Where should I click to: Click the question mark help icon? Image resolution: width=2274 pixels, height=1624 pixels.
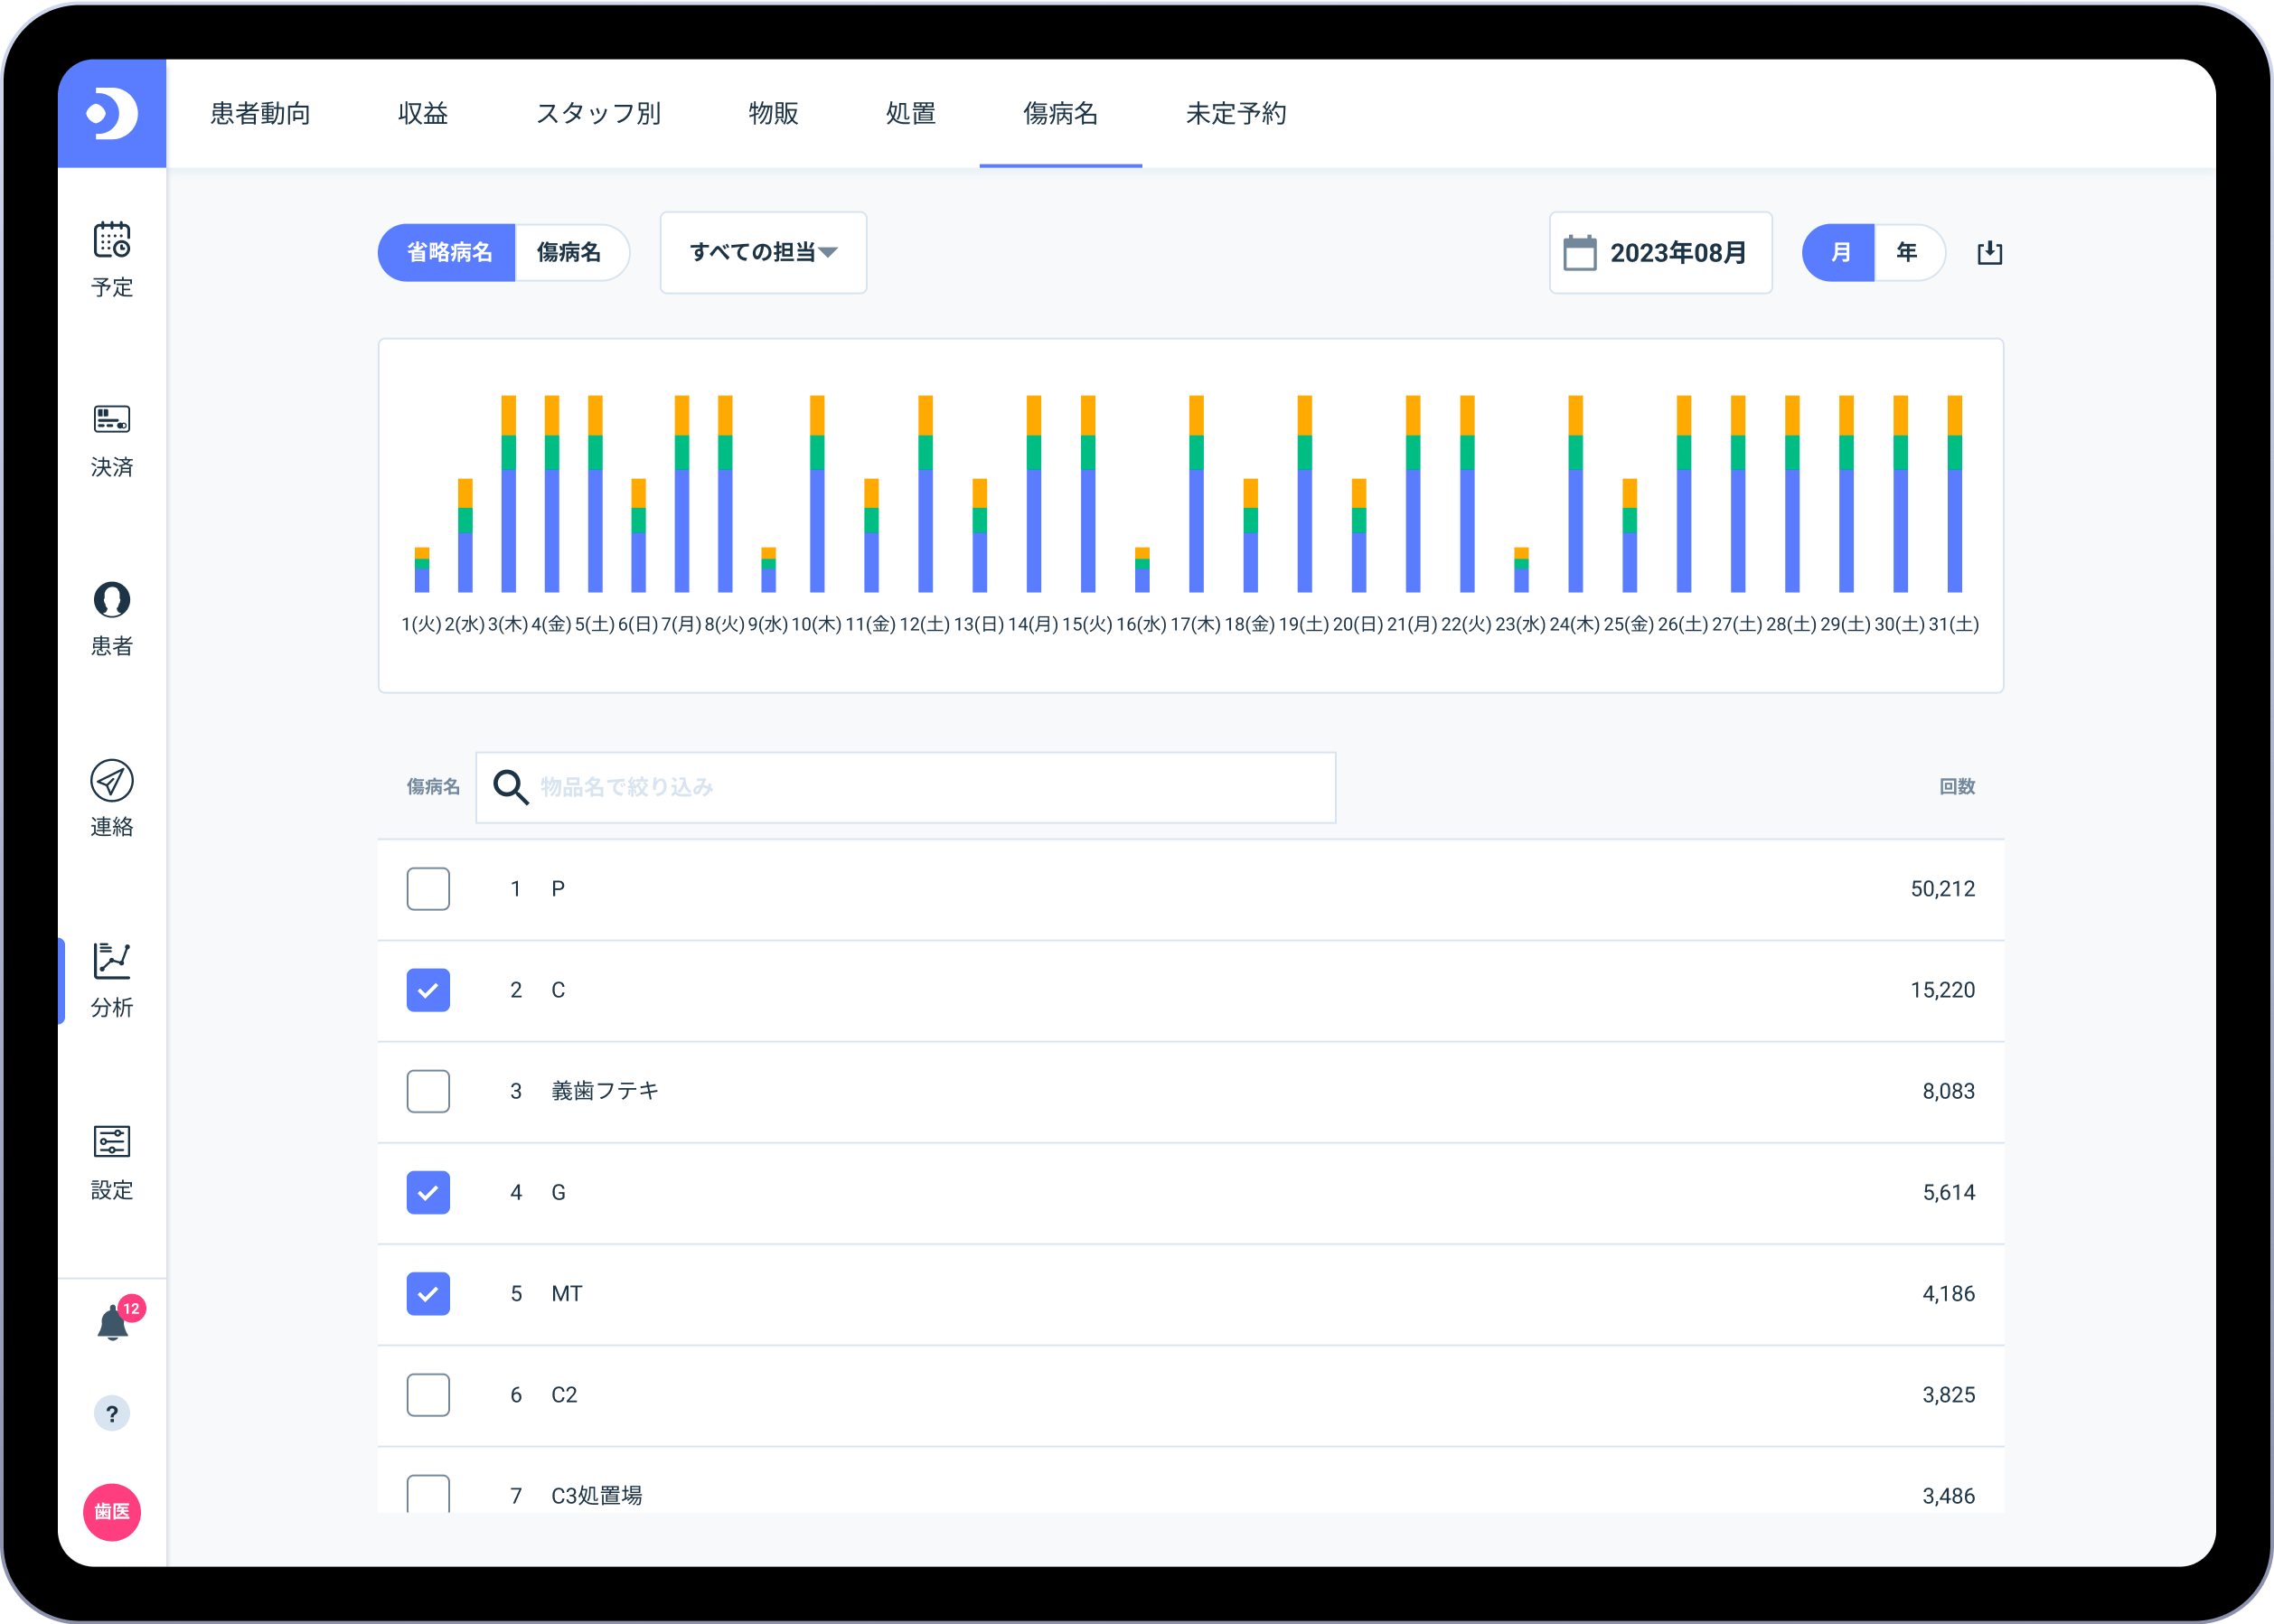pyautogui.click(x=112, y=1413)
